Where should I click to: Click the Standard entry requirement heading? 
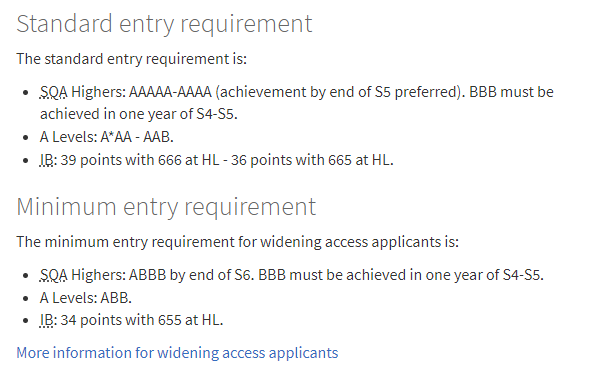click(164, 24)
